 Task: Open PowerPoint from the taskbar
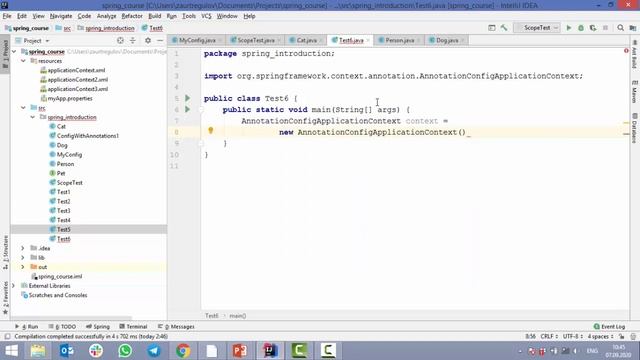[240, 351]
